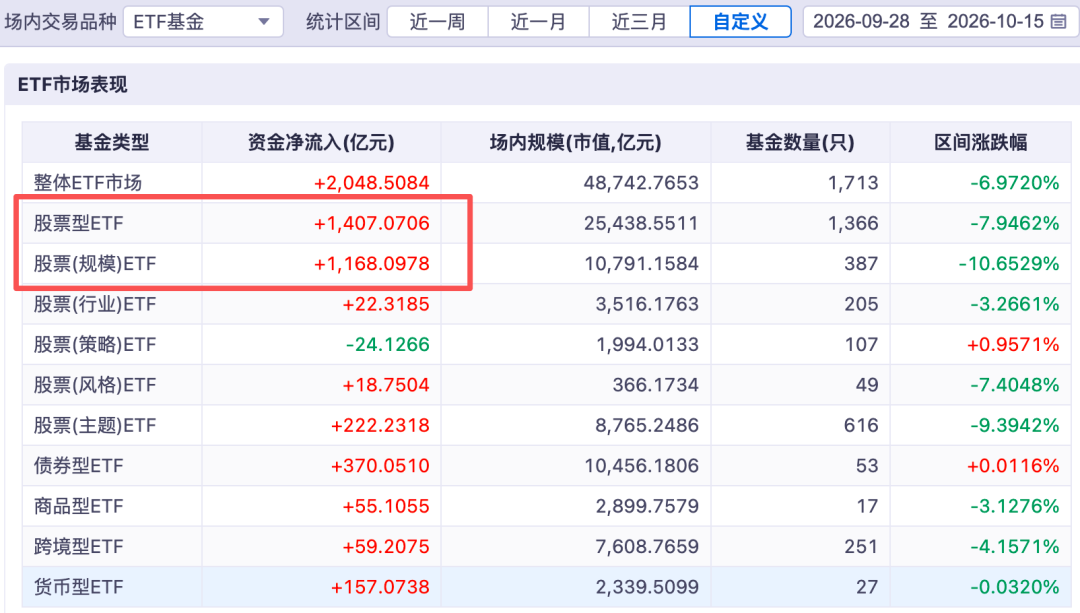Select the 股票(策略)ETF row label

click(95, 344)
